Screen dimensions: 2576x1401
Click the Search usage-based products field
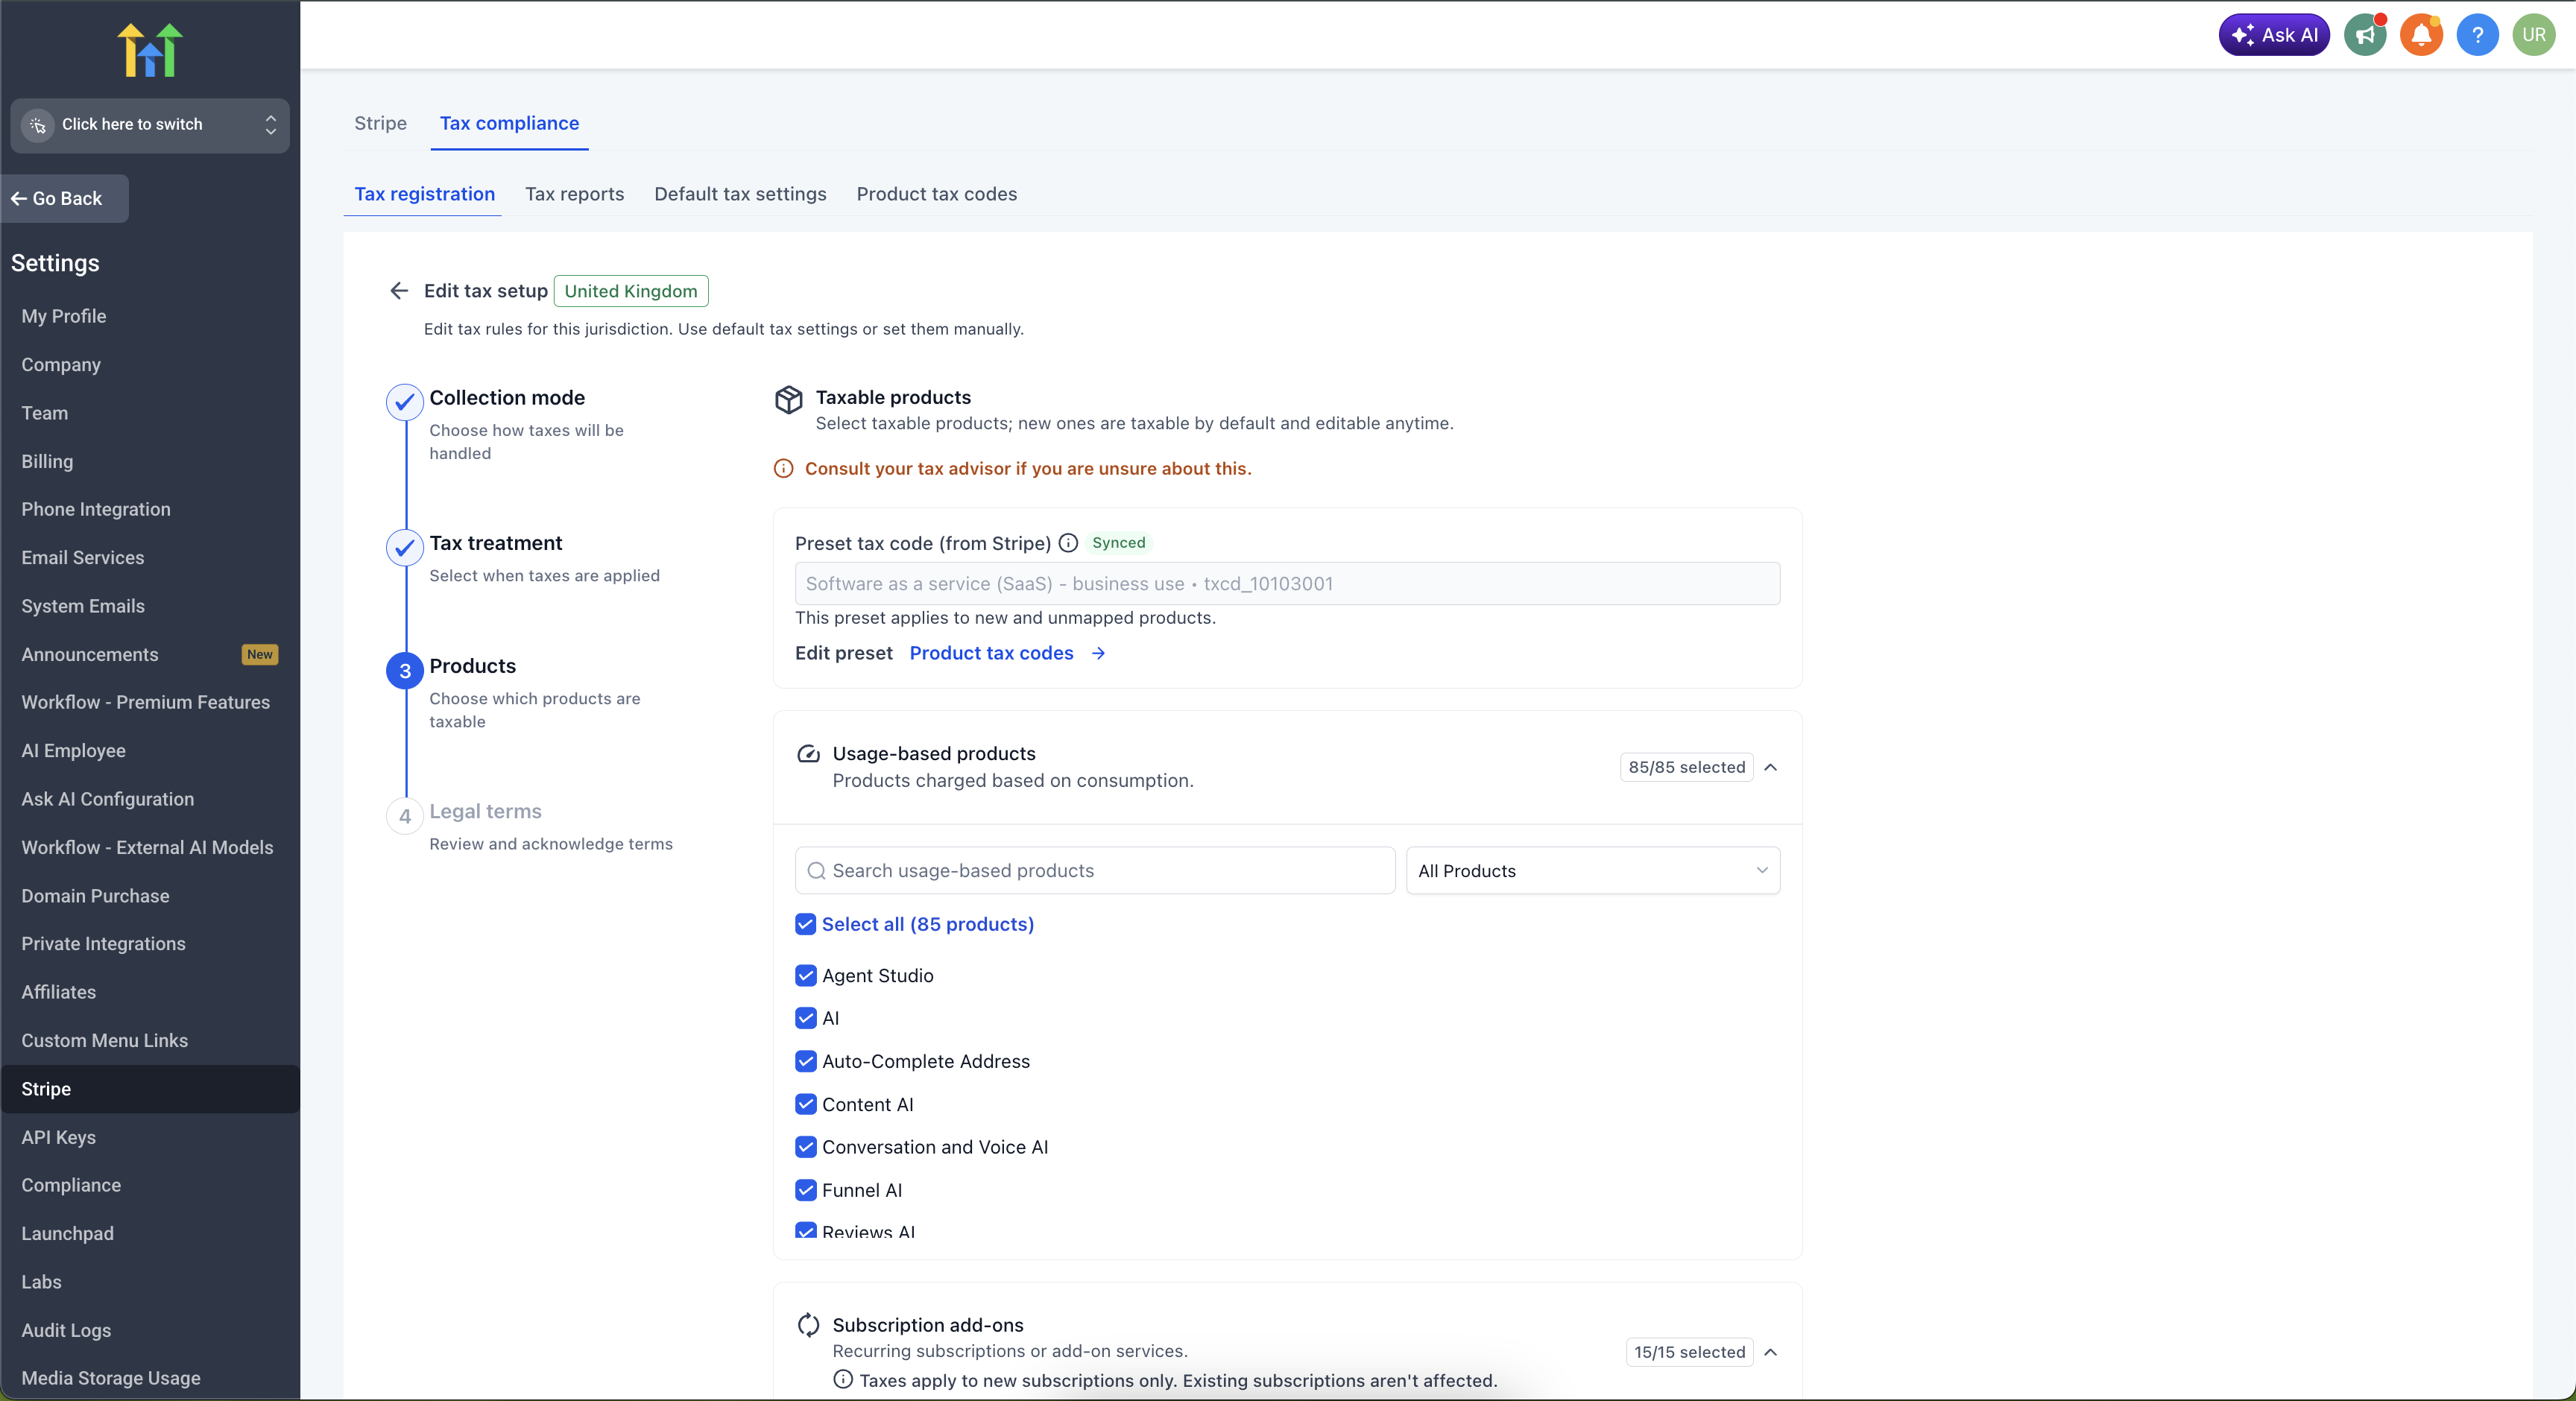click(1095, 871)
